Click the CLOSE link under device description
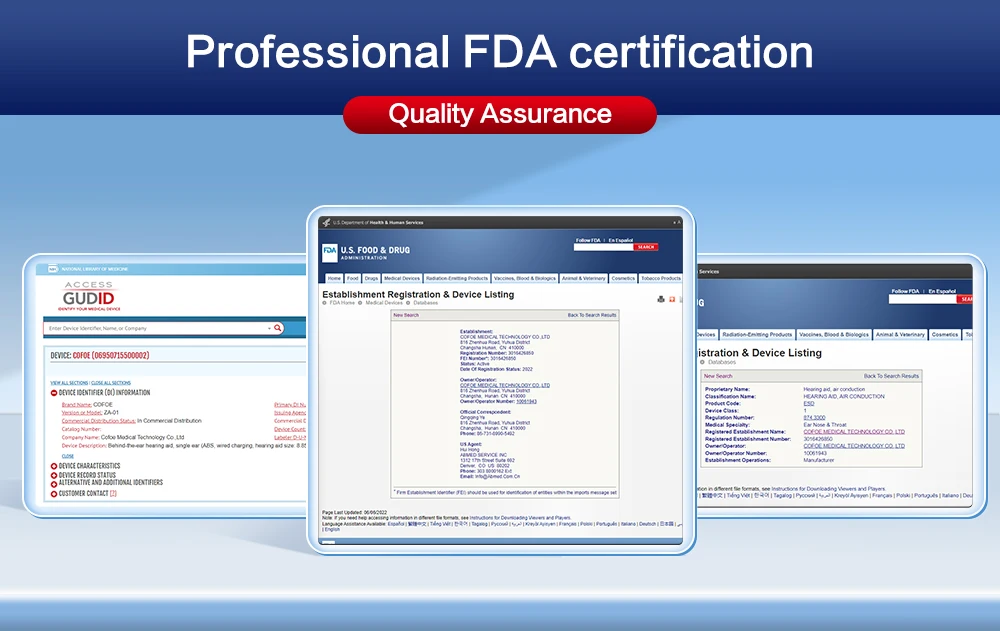 68,456
